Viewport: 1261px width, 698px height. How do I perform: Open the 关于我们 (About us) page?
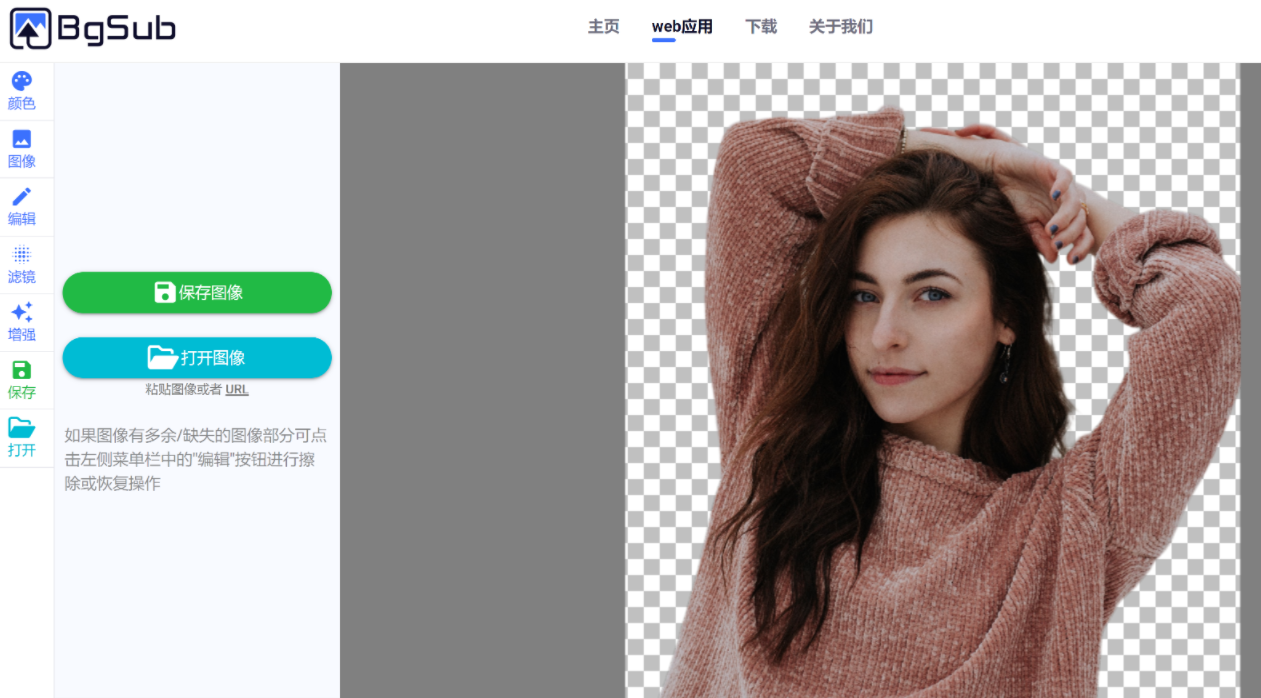point(840,27)
